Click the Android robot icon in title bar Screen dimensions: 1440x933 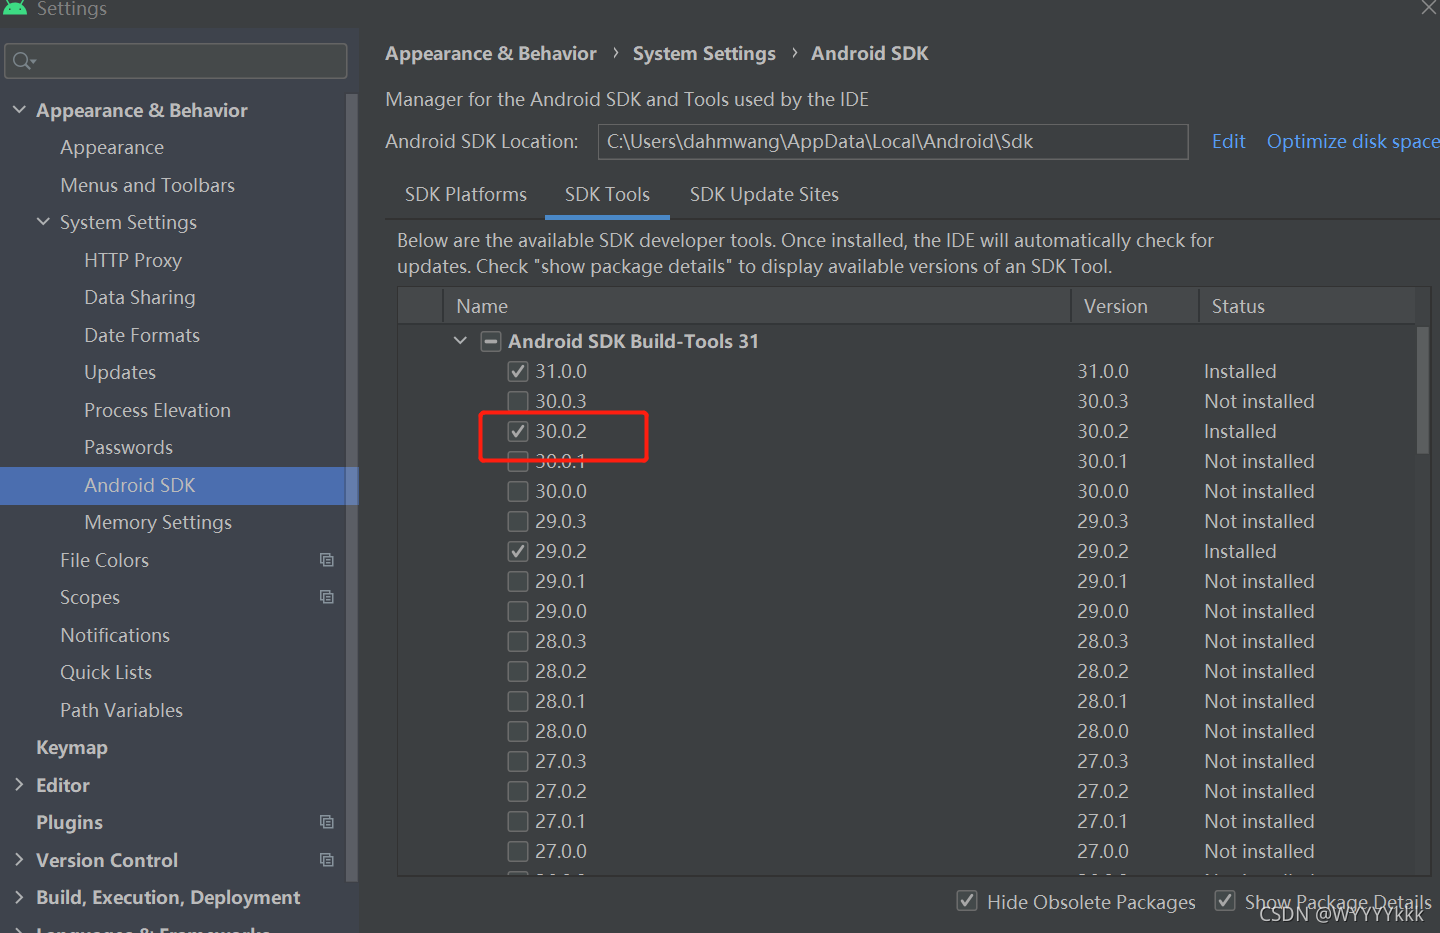[14, 8]
